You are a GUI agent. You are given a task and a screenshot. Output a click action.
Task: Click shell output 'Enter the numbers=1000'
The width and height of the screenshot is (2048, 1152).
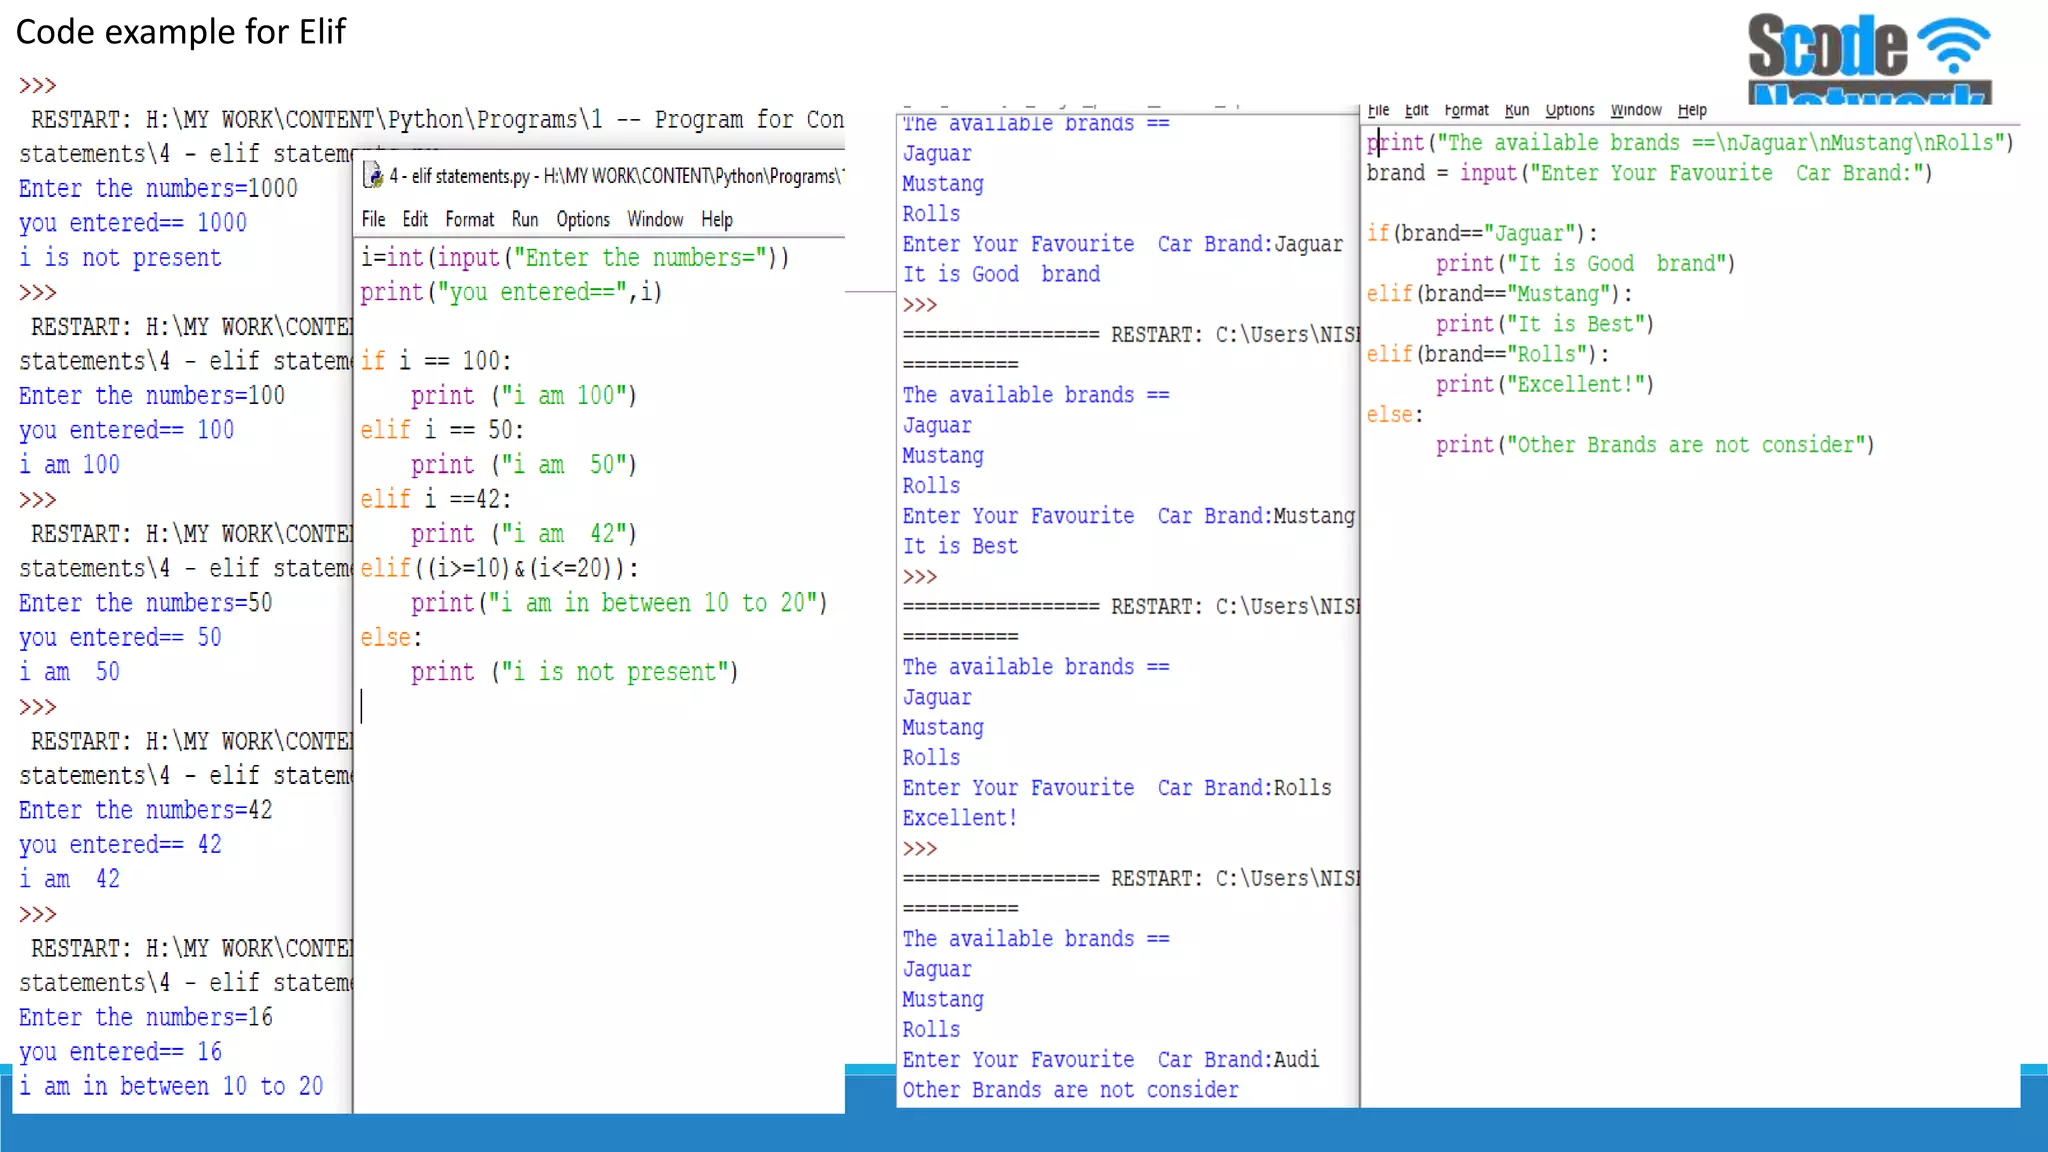158,189
